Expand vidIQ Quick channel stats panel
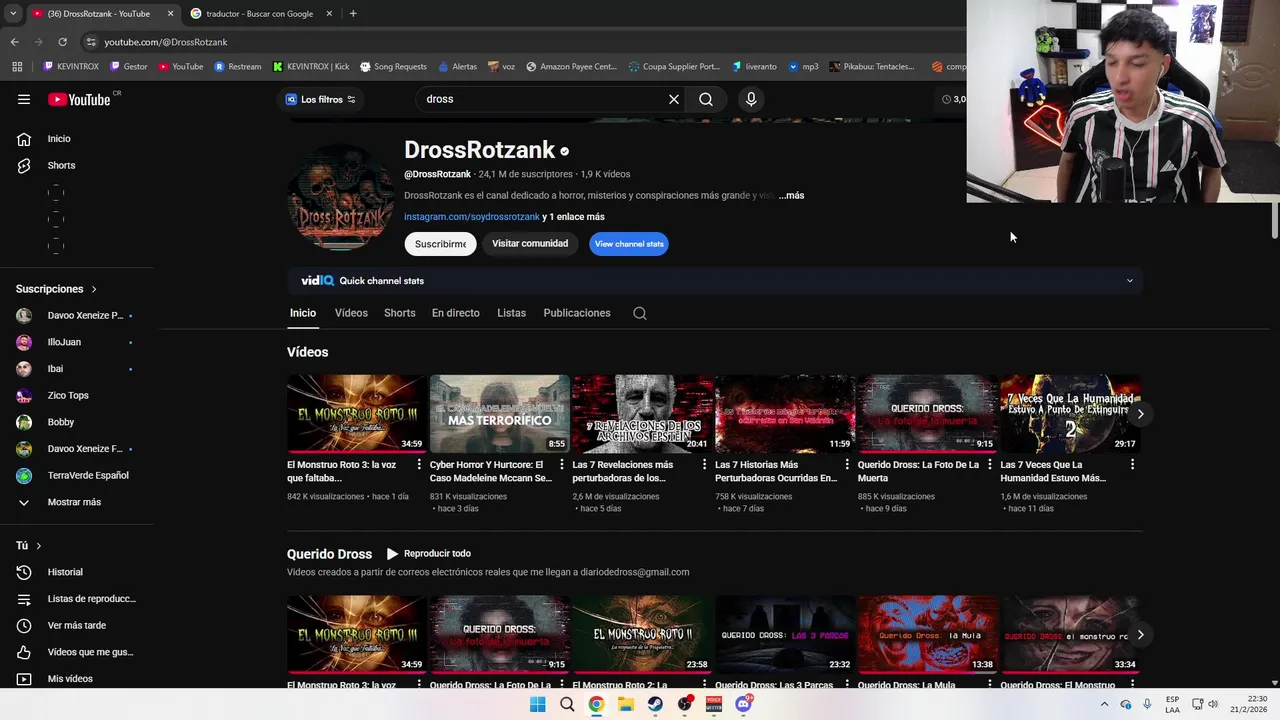Image resolution: width=1280 pixels, height=720 pixels. tap(1130, 281)
